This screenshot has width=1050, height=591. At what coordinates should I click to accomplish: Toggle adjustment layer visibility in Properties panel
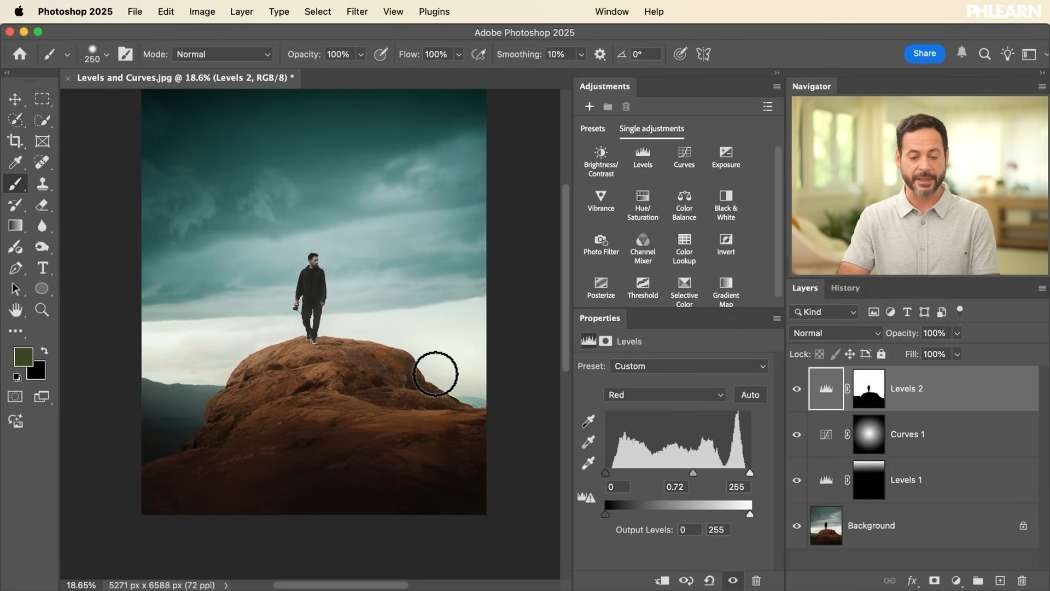[733, 580]
